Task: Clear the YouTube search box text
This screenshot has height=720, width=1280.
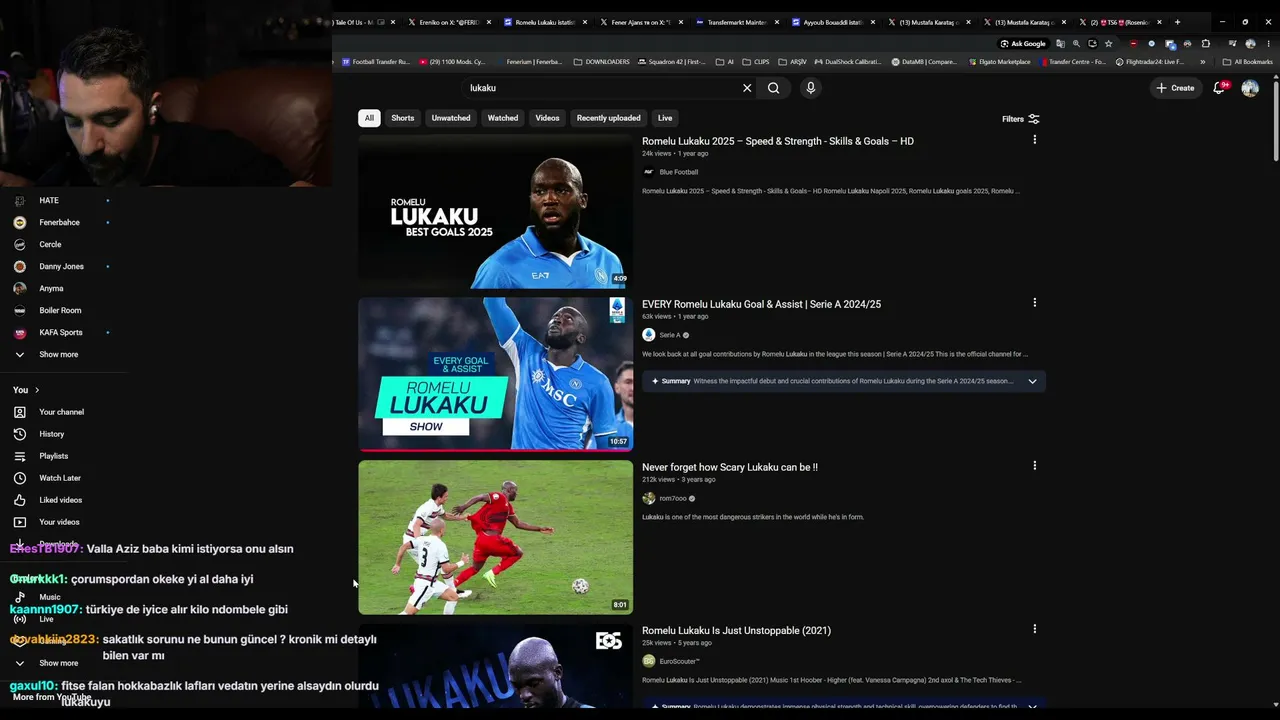Action: point(747,88)
